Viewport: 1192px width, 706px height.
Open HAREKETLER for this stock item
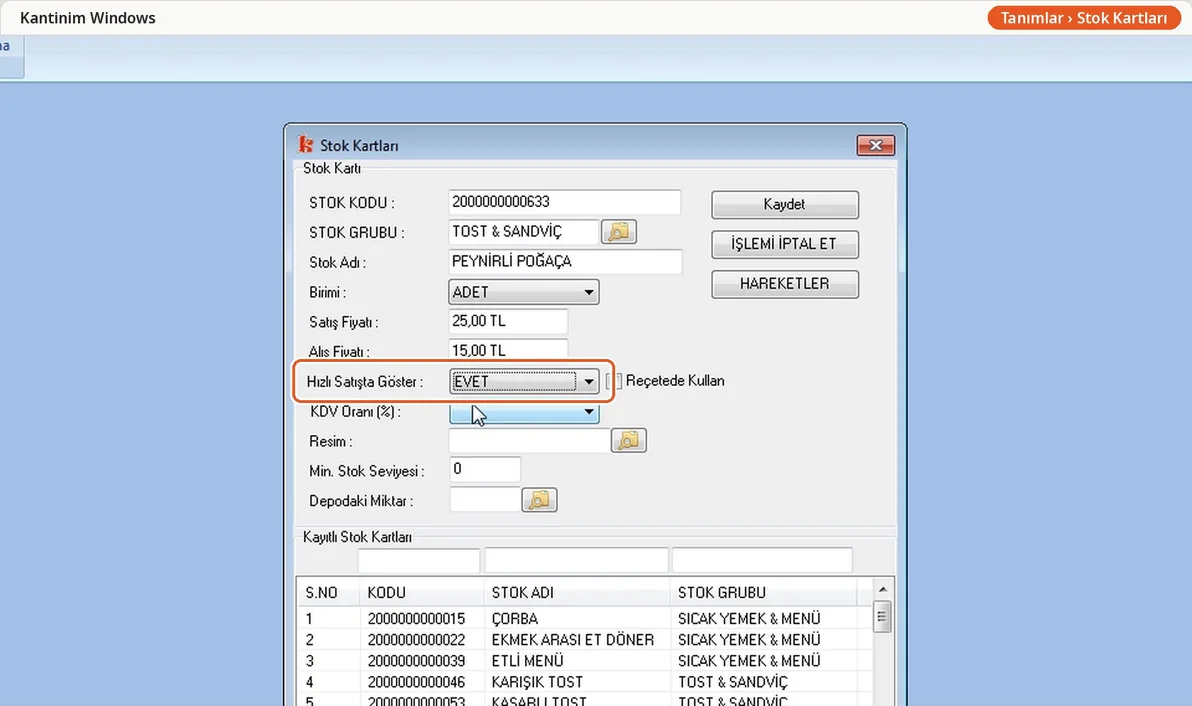coord(785,284)
